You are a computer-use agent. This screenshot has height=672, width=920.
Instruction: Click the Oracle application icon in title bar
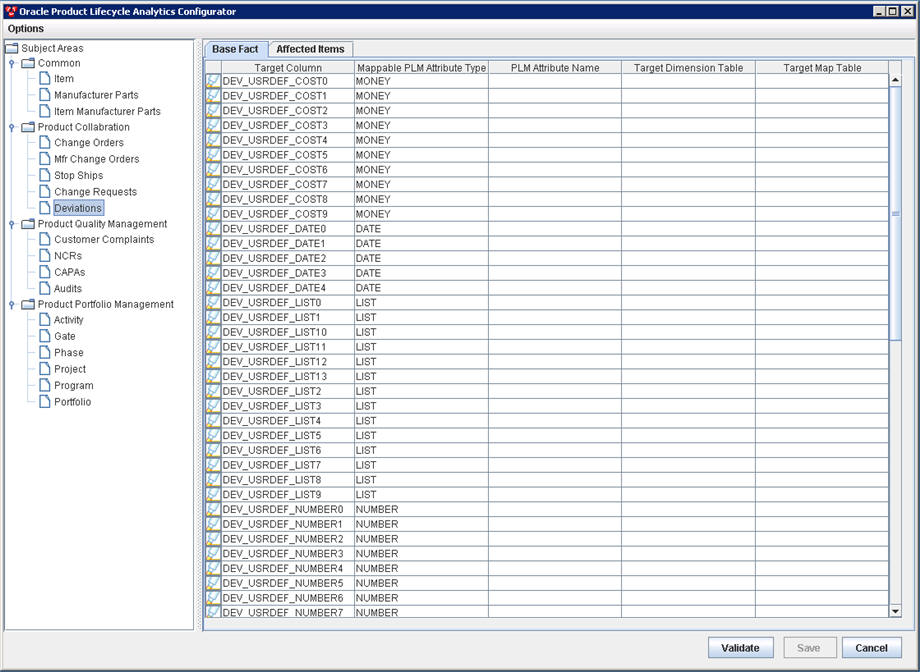pos(11,11)
